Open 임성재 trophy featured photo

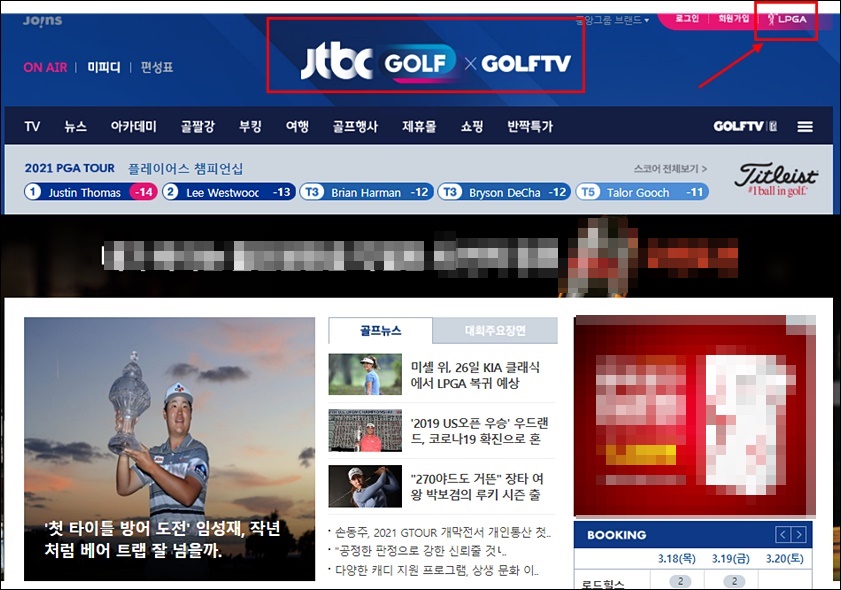[169, 449]
